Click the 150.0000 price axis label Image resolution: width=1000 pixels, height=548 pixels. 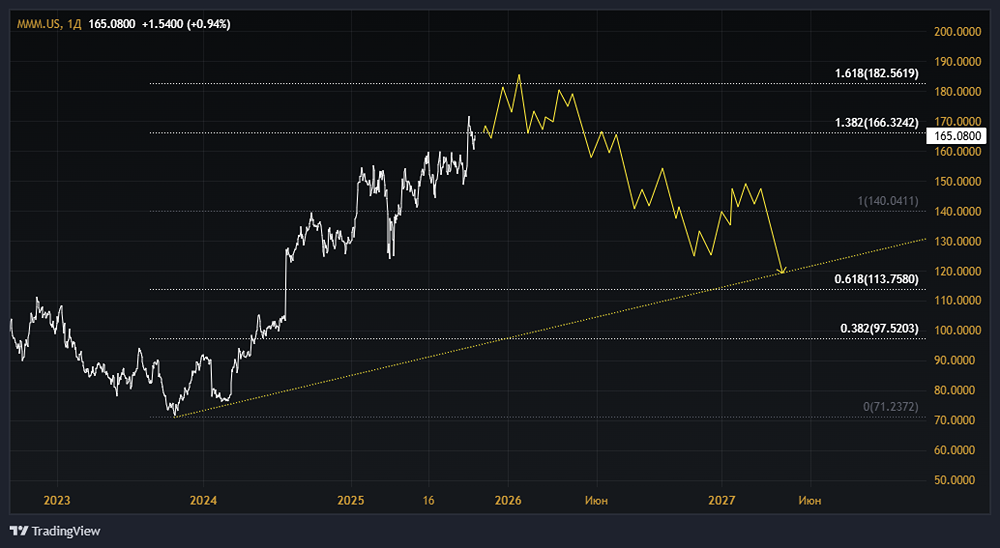(x=957, y=181)
